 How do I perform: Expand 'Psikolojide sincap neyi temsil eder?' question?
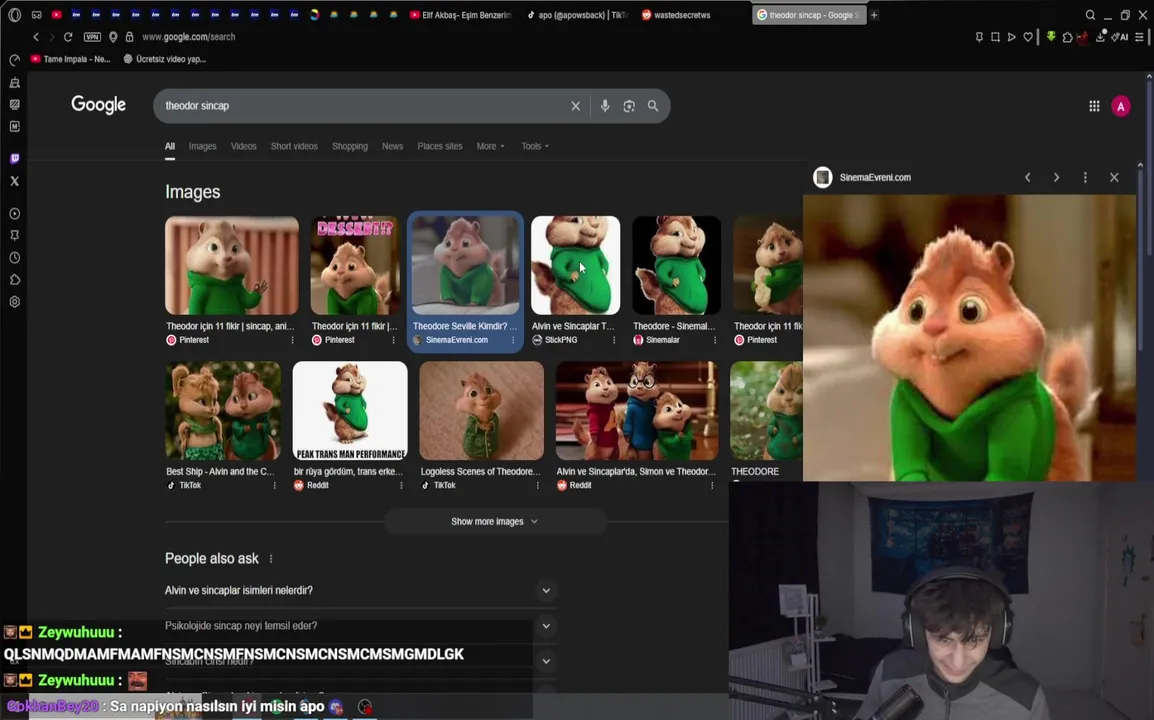pos(361,626)
